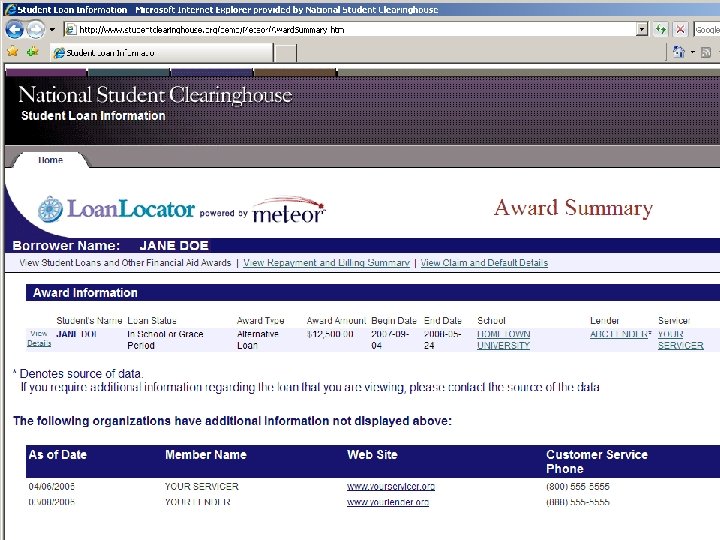
Task: Go to the browser Home page icon
Action: click(x=678, y=52)
